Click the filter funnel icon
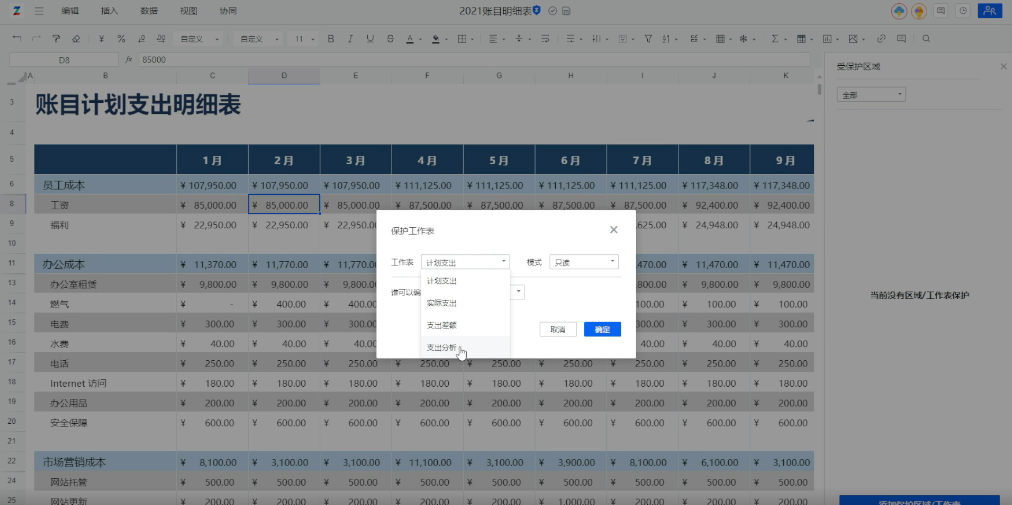Screen dimensions: 1012x505 (648, 39)
